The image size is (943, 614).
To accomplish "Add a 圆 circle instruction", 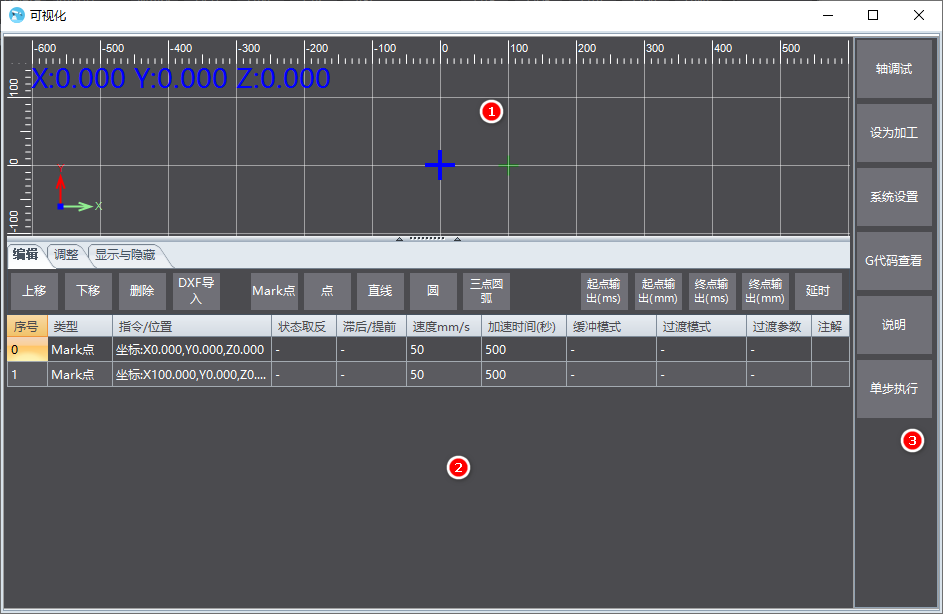I will pyautogui.click(x=433, y=291).
